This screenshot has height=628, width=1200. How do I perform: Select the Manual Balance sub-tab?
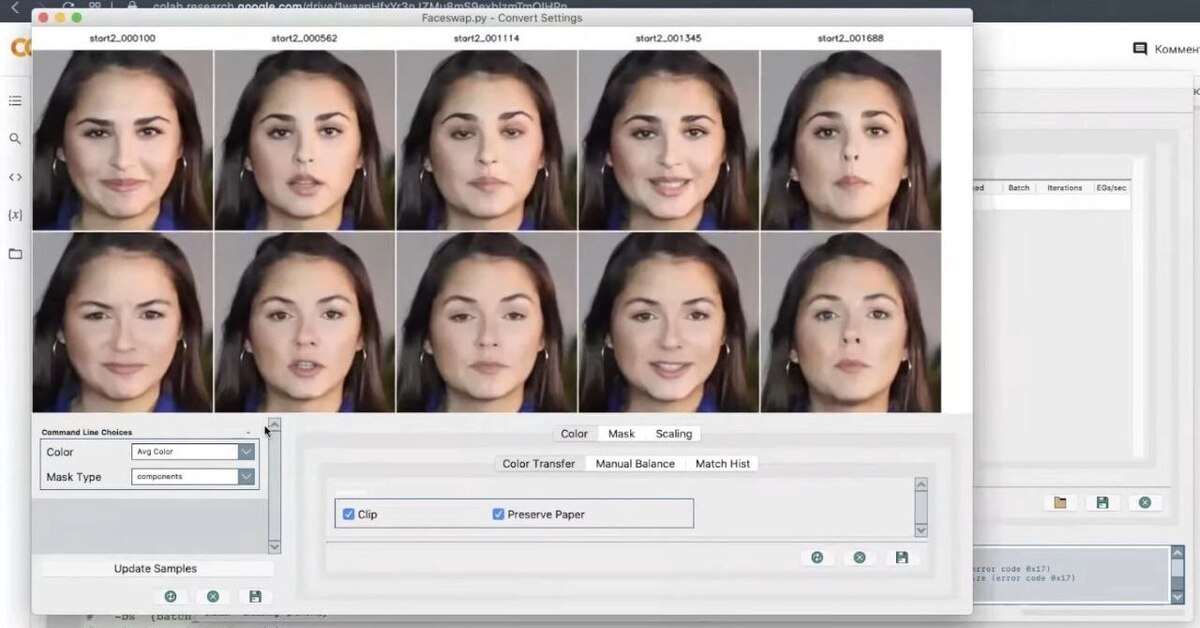tap(635, 464)
